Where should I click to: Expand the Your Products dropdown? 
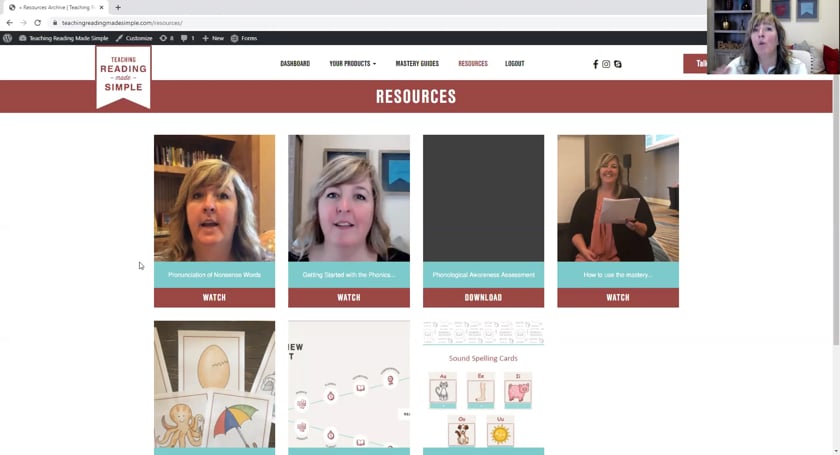click(x=352, y=63)
